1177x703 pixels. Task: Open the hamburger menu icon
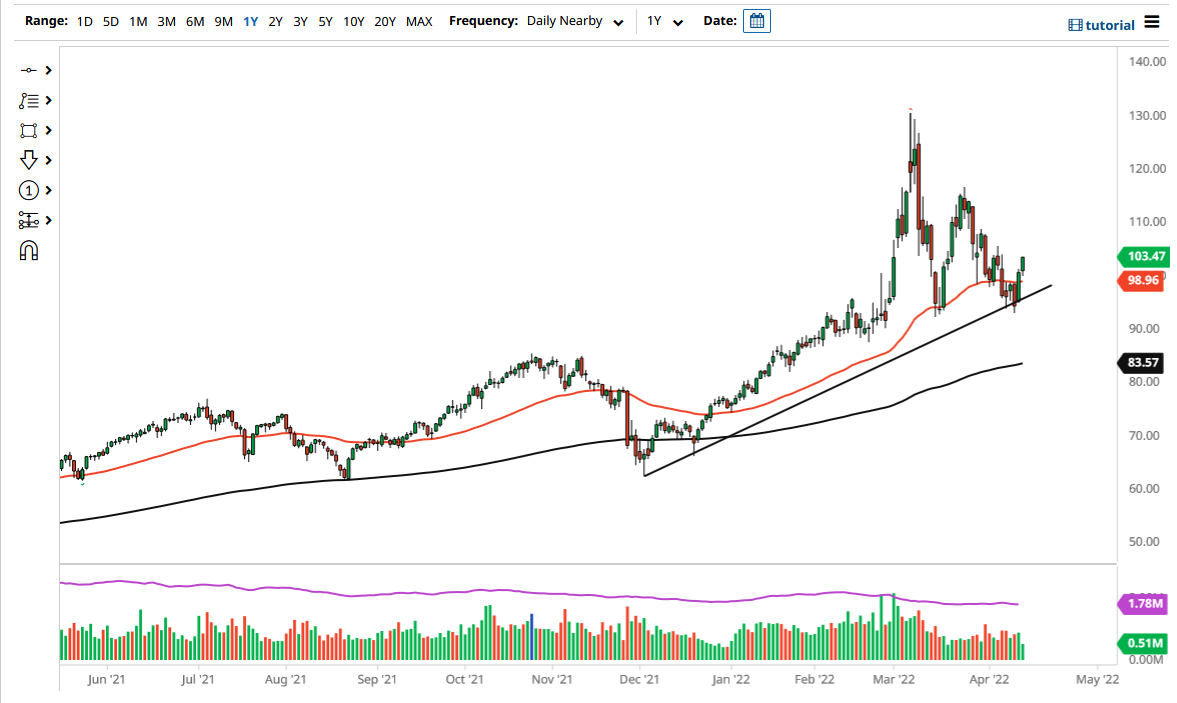[x=1152, y=22]
